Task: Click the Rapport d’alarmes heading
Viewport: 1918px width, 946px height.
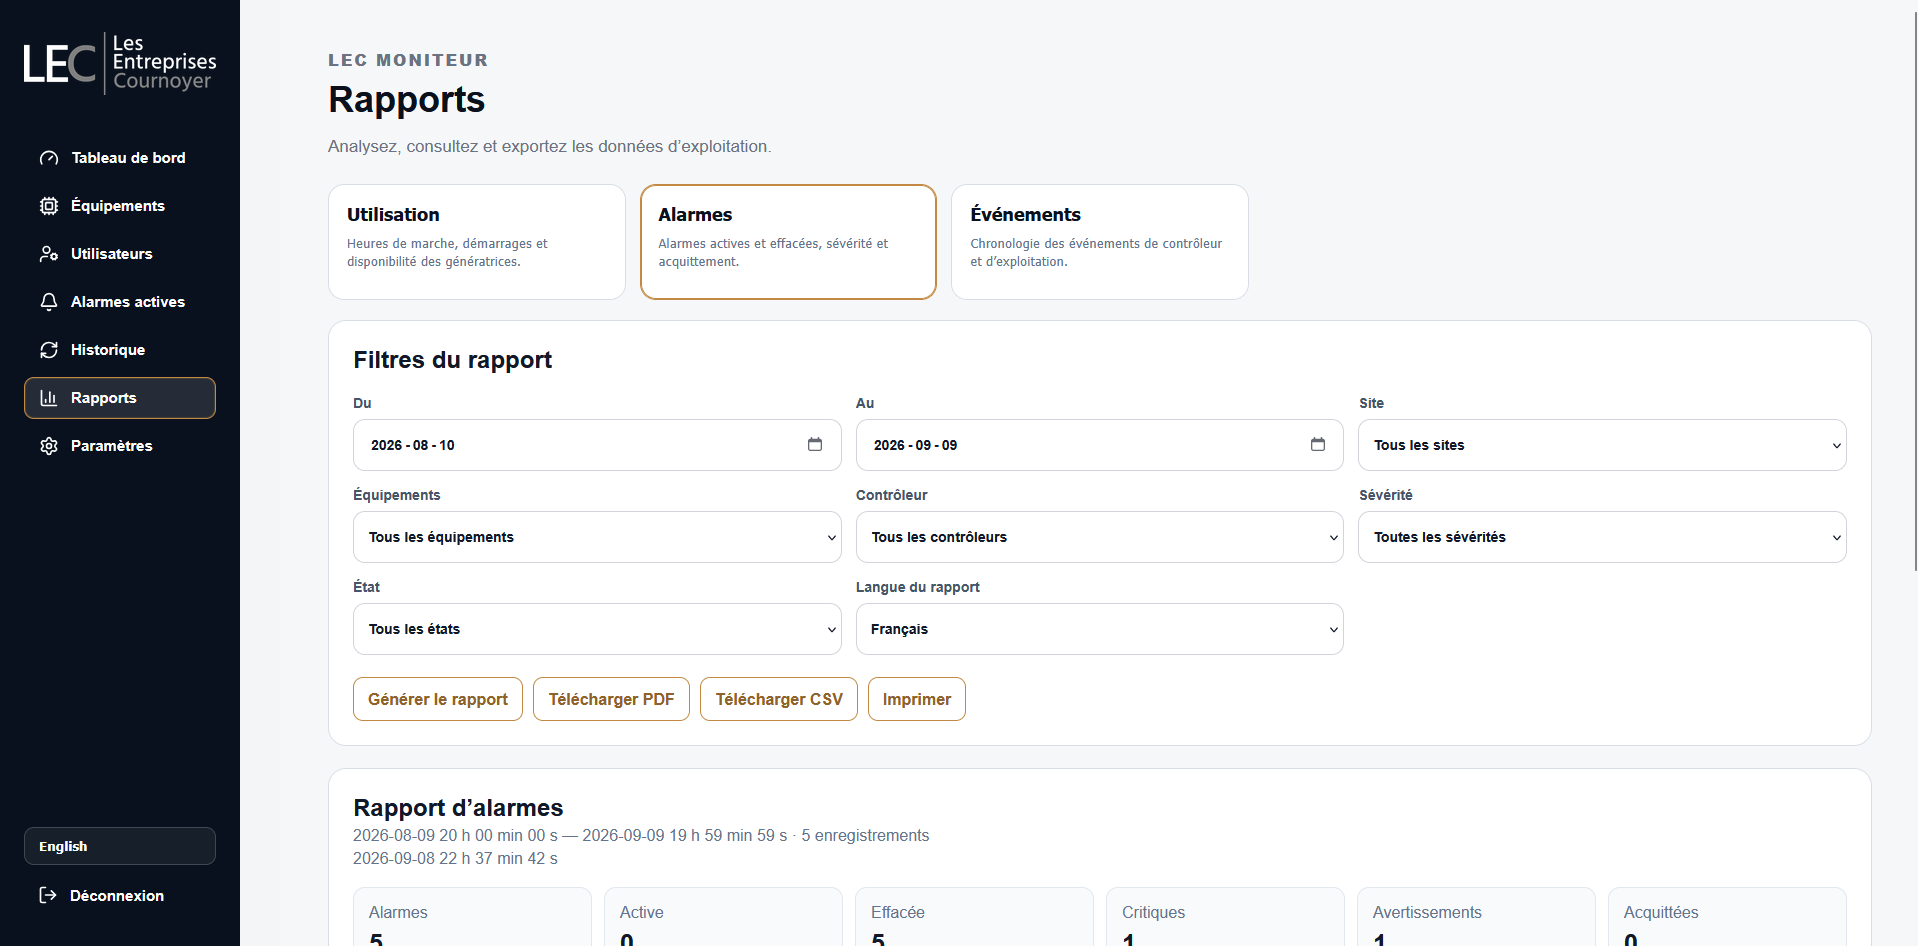Action: [x=458, y=808]
